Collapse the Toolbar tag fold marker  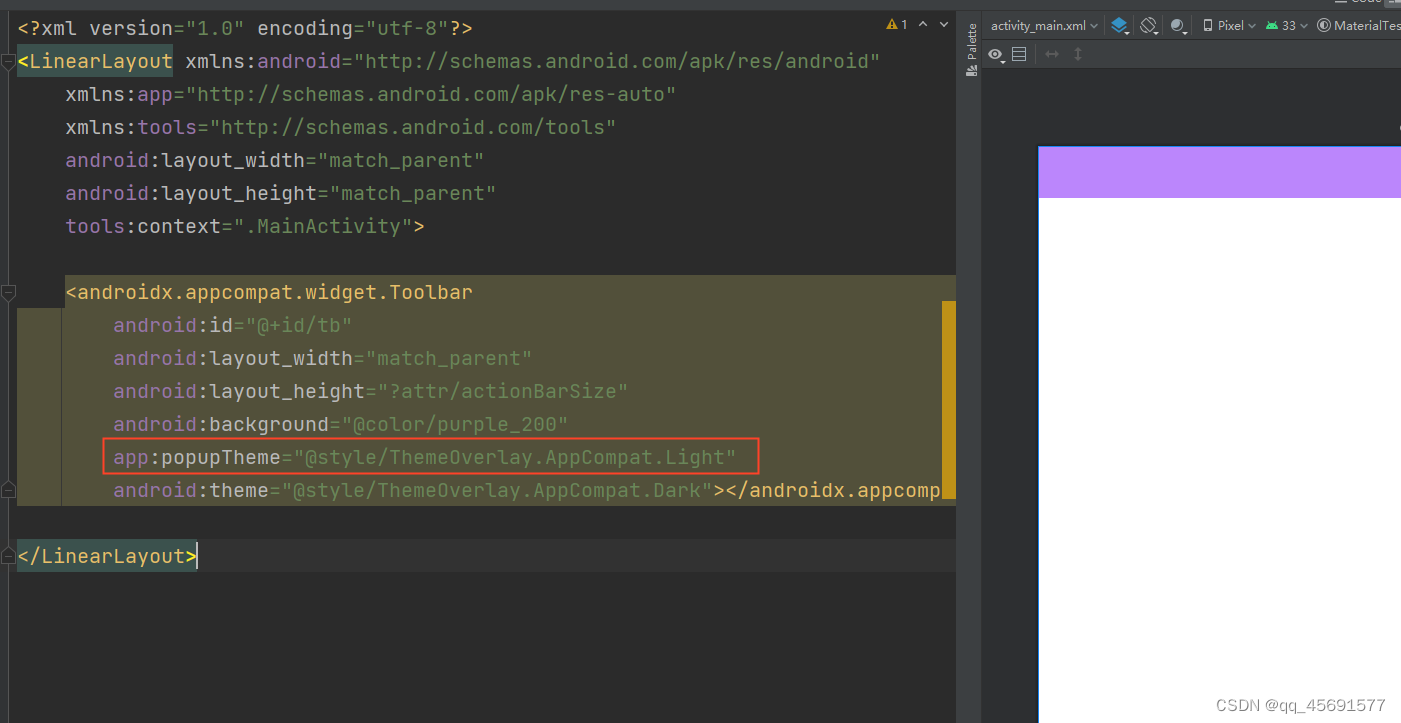[x=9, y=293]
